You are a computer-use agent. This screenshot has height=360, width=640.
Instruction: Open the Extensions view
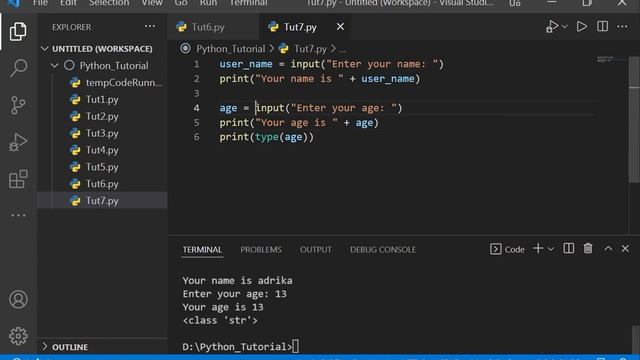coord(18,179)
